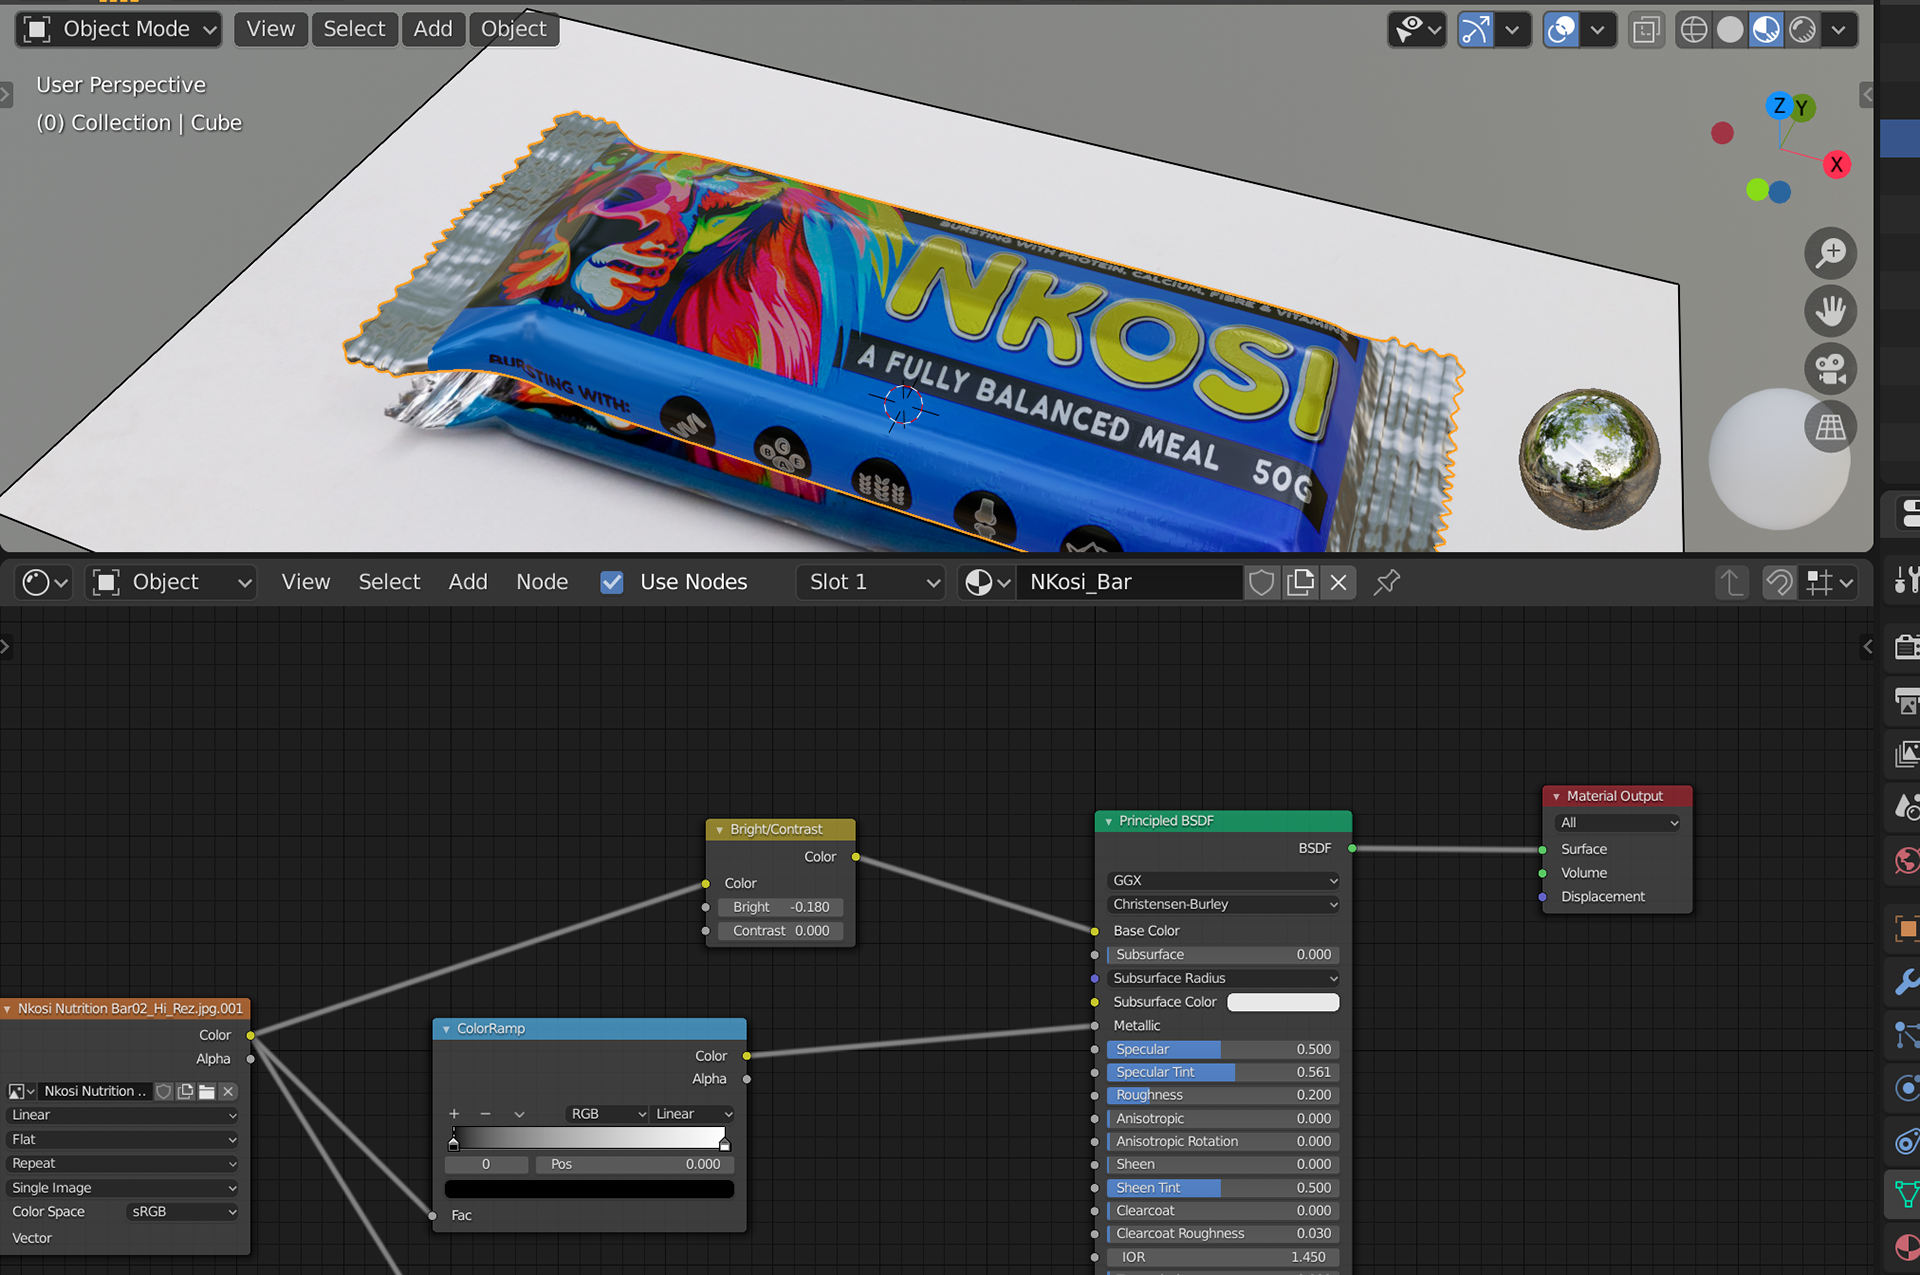The height and width of the screenshot is (1275, 1920).
Task: Click Roughness slider on Principled BSDF
Action: 1223,1095
